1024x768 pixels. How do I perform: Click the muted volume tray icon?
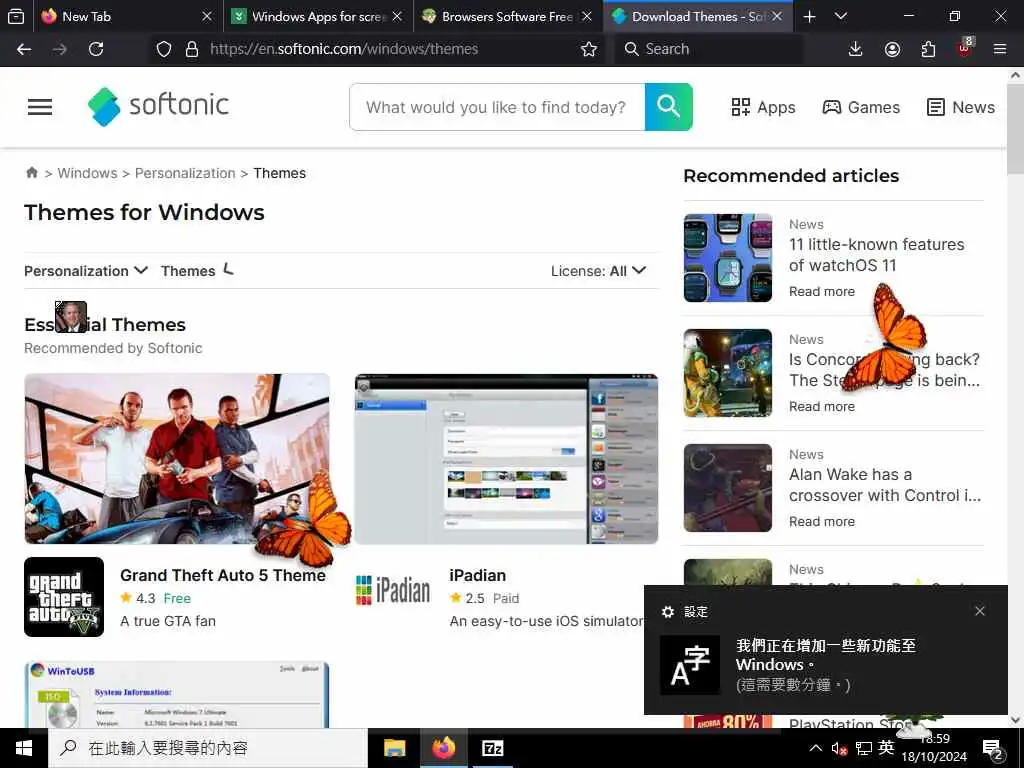(x=839, y=748)
